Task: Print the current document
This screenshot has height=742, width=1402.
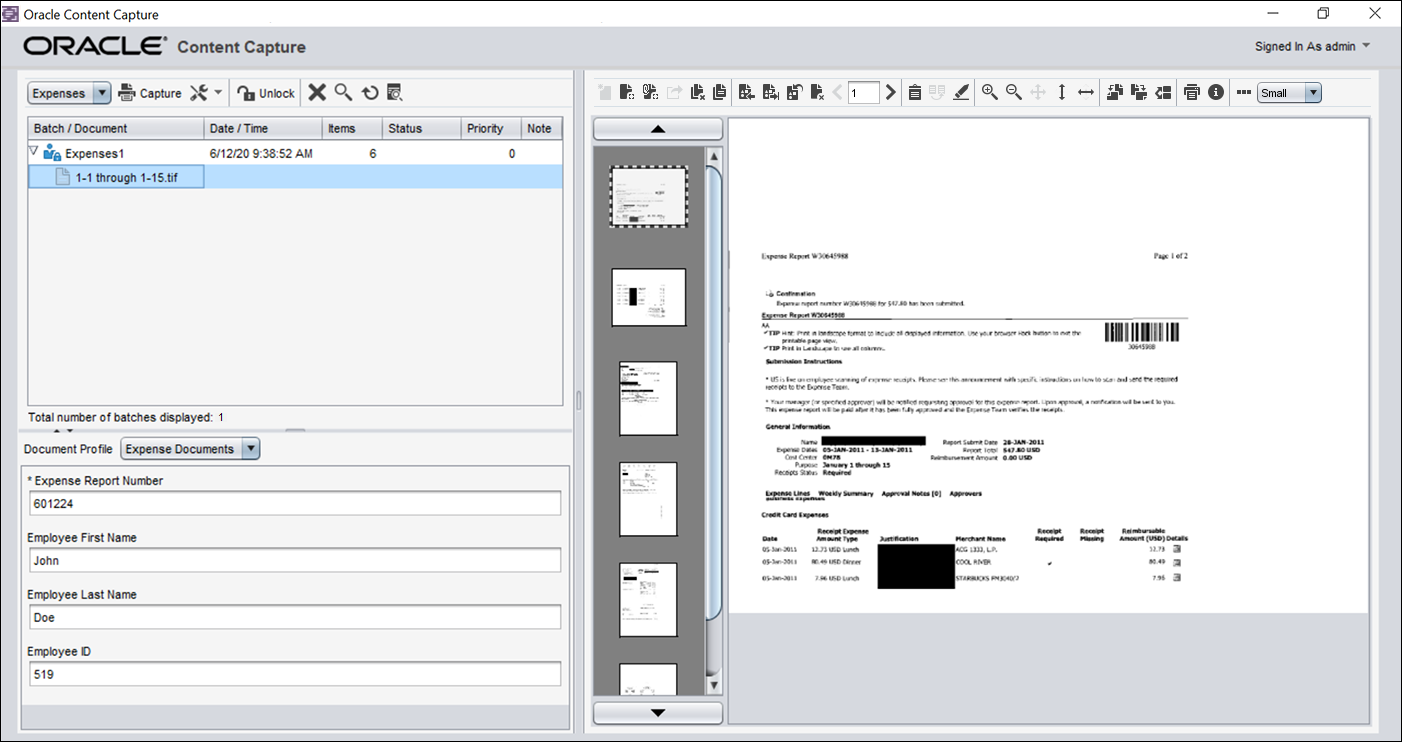Action: 1192,92
